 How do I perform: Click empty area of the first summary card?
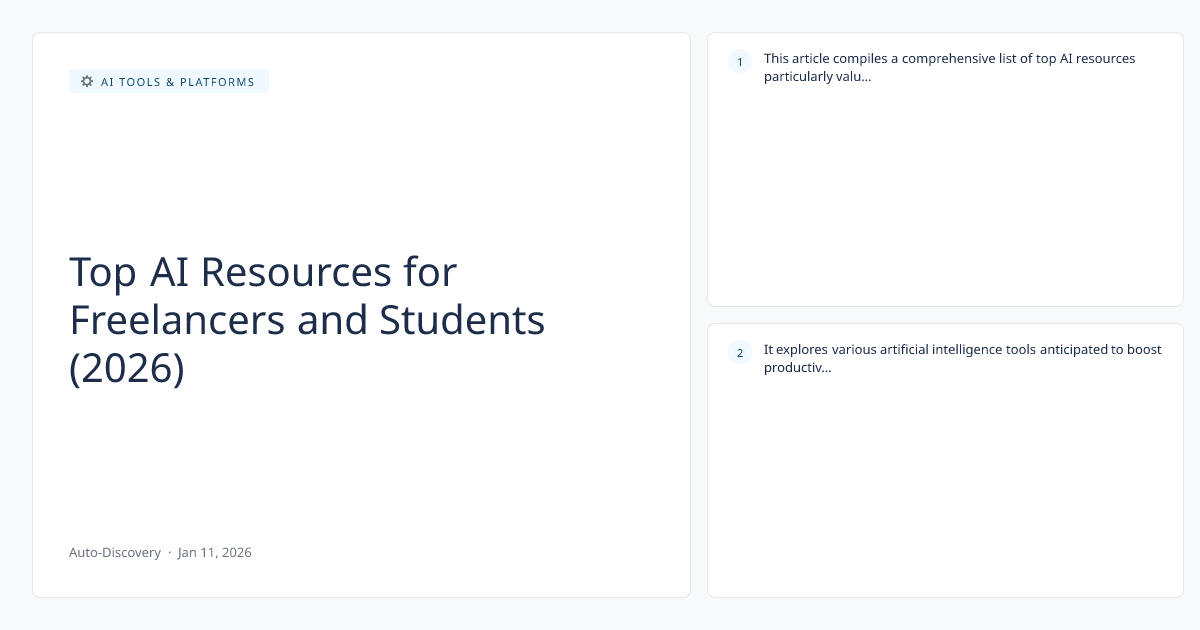[945, 200]
